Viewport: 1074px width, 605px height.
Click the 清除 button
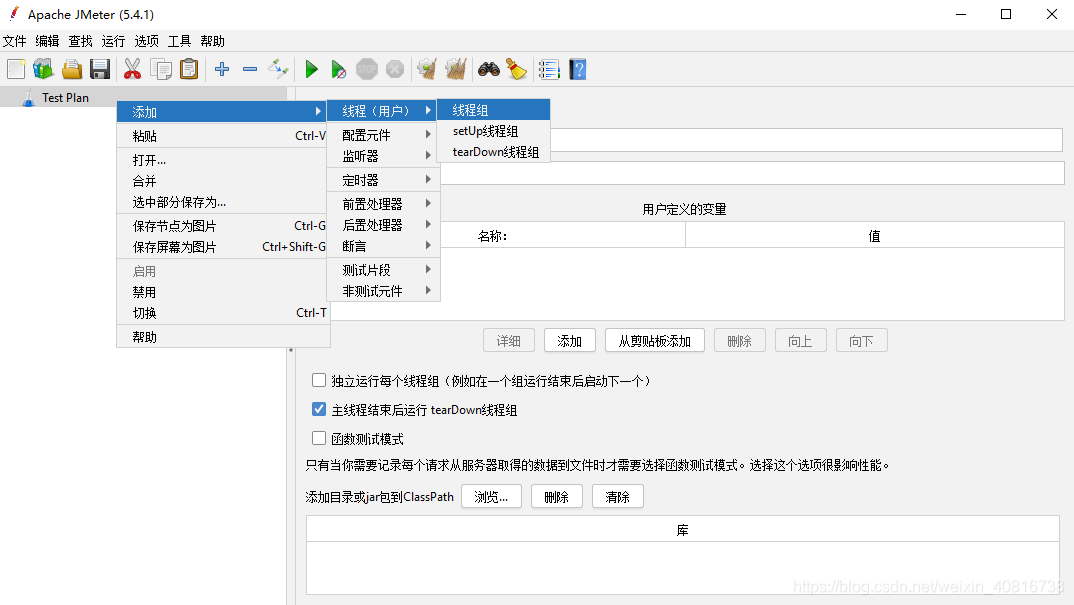click(x=617, y=497)
